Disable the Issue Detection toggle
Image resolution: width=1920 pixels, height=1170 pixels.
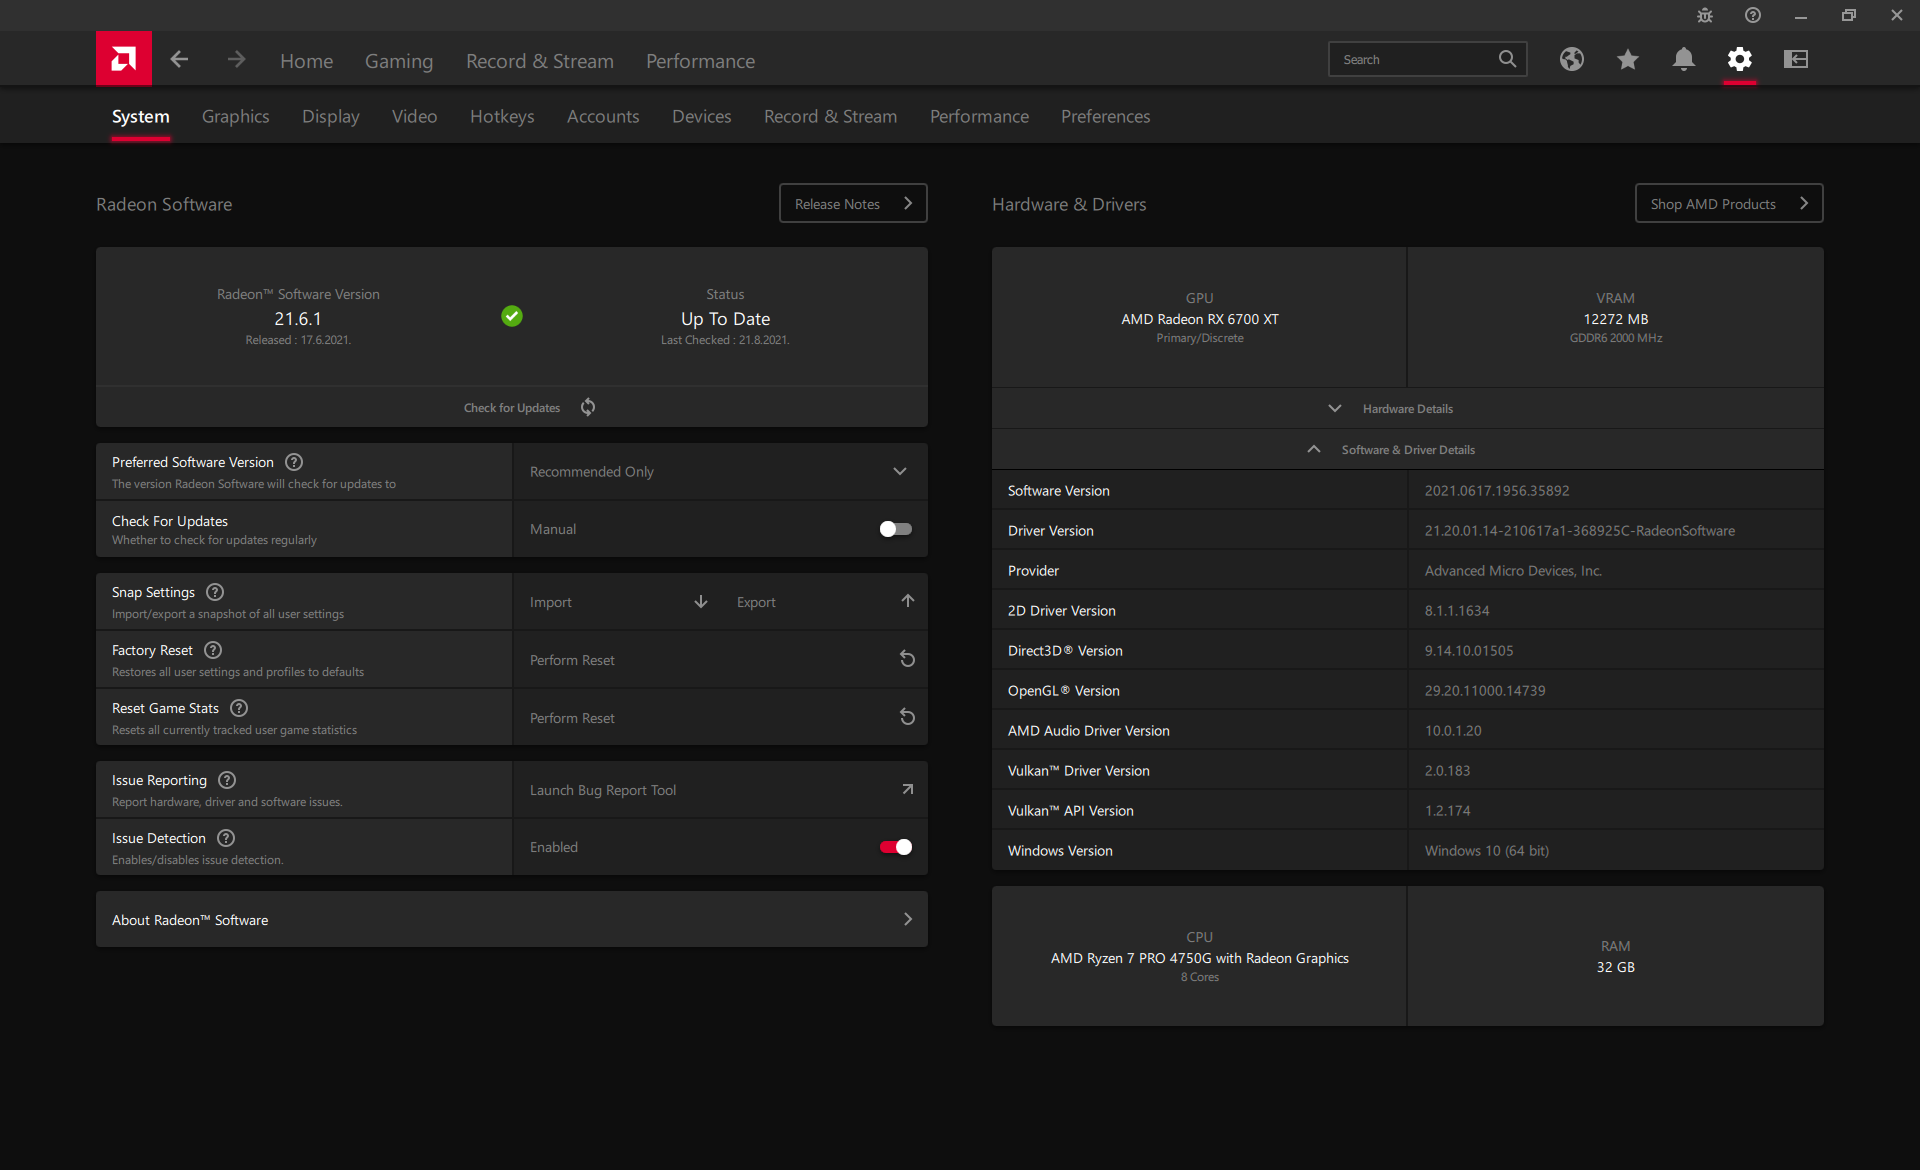(895, 847)
